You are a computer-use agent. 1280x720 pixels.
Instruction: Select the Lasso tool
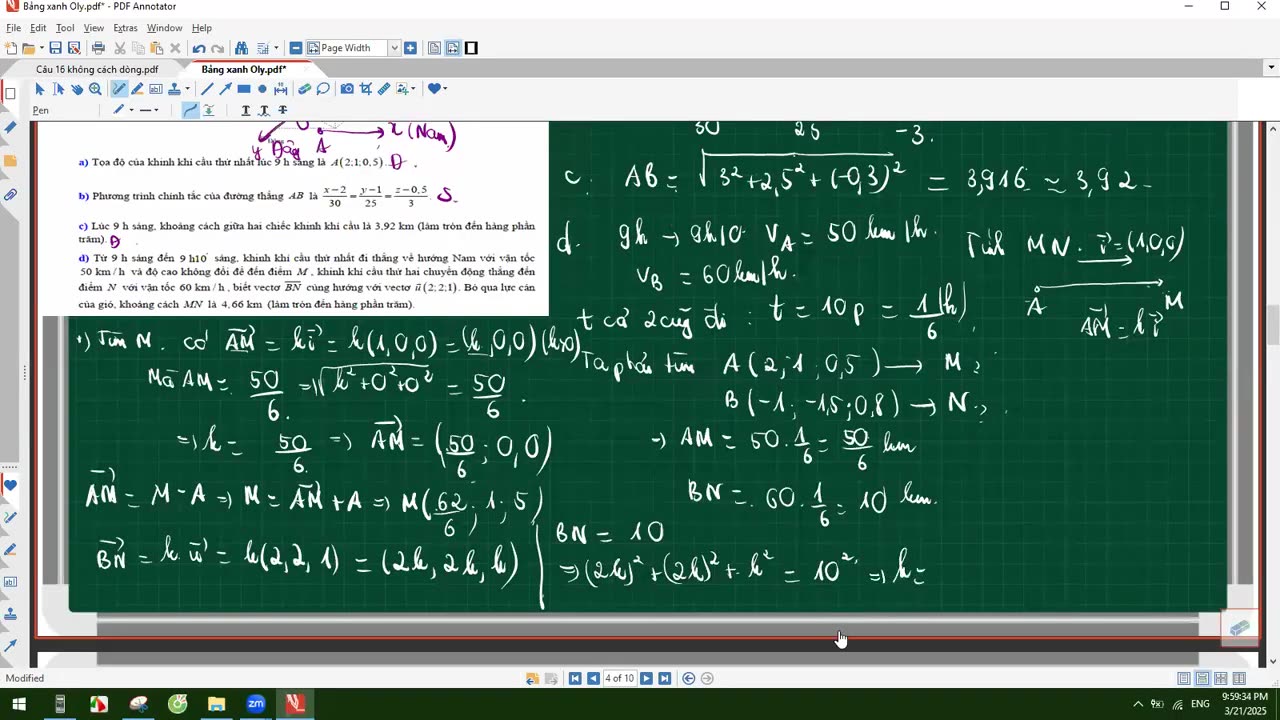point(323,89)
